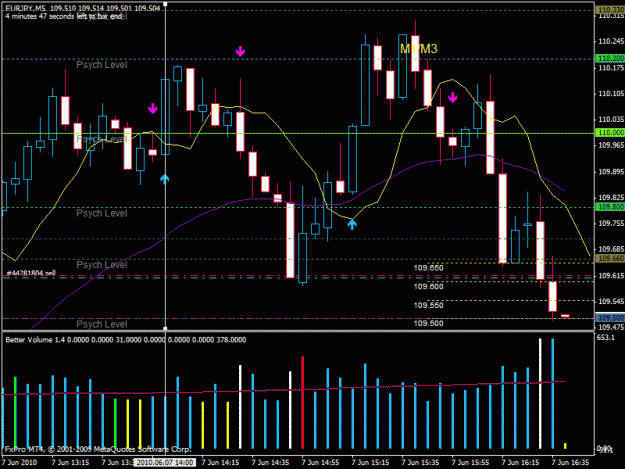625x469 pixels.
Task: Select the short yellow volume bar at far right
Action: pos(565,446)
